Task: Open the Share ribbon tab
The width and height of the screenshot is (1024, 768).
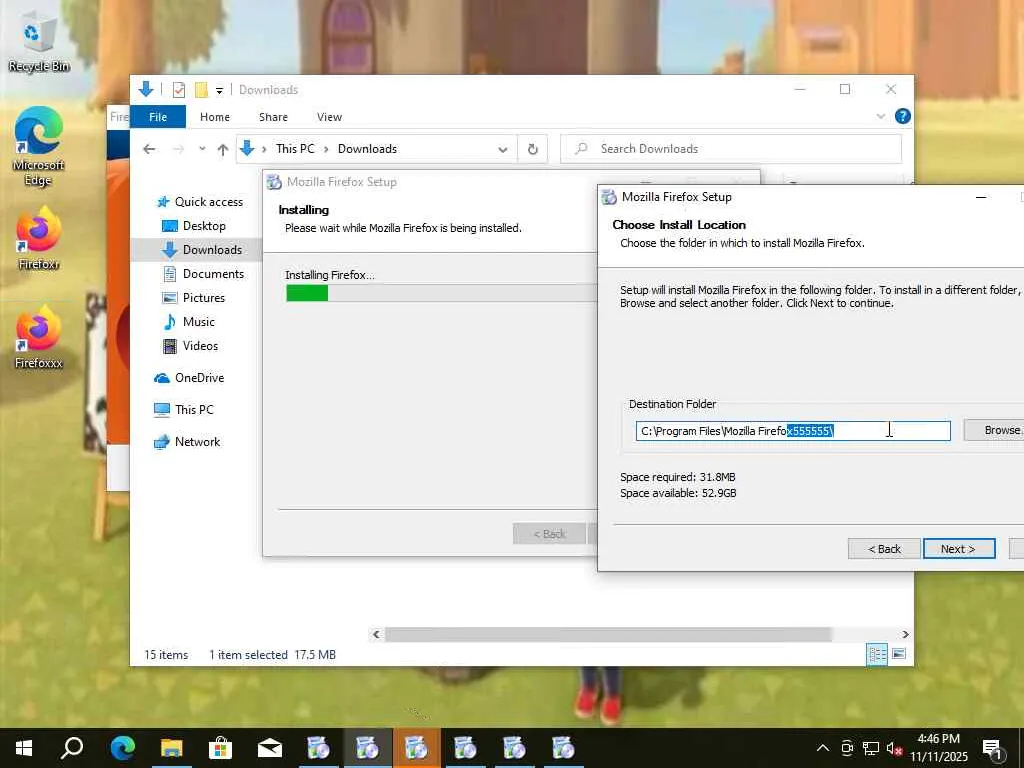Action: point(273,117)
